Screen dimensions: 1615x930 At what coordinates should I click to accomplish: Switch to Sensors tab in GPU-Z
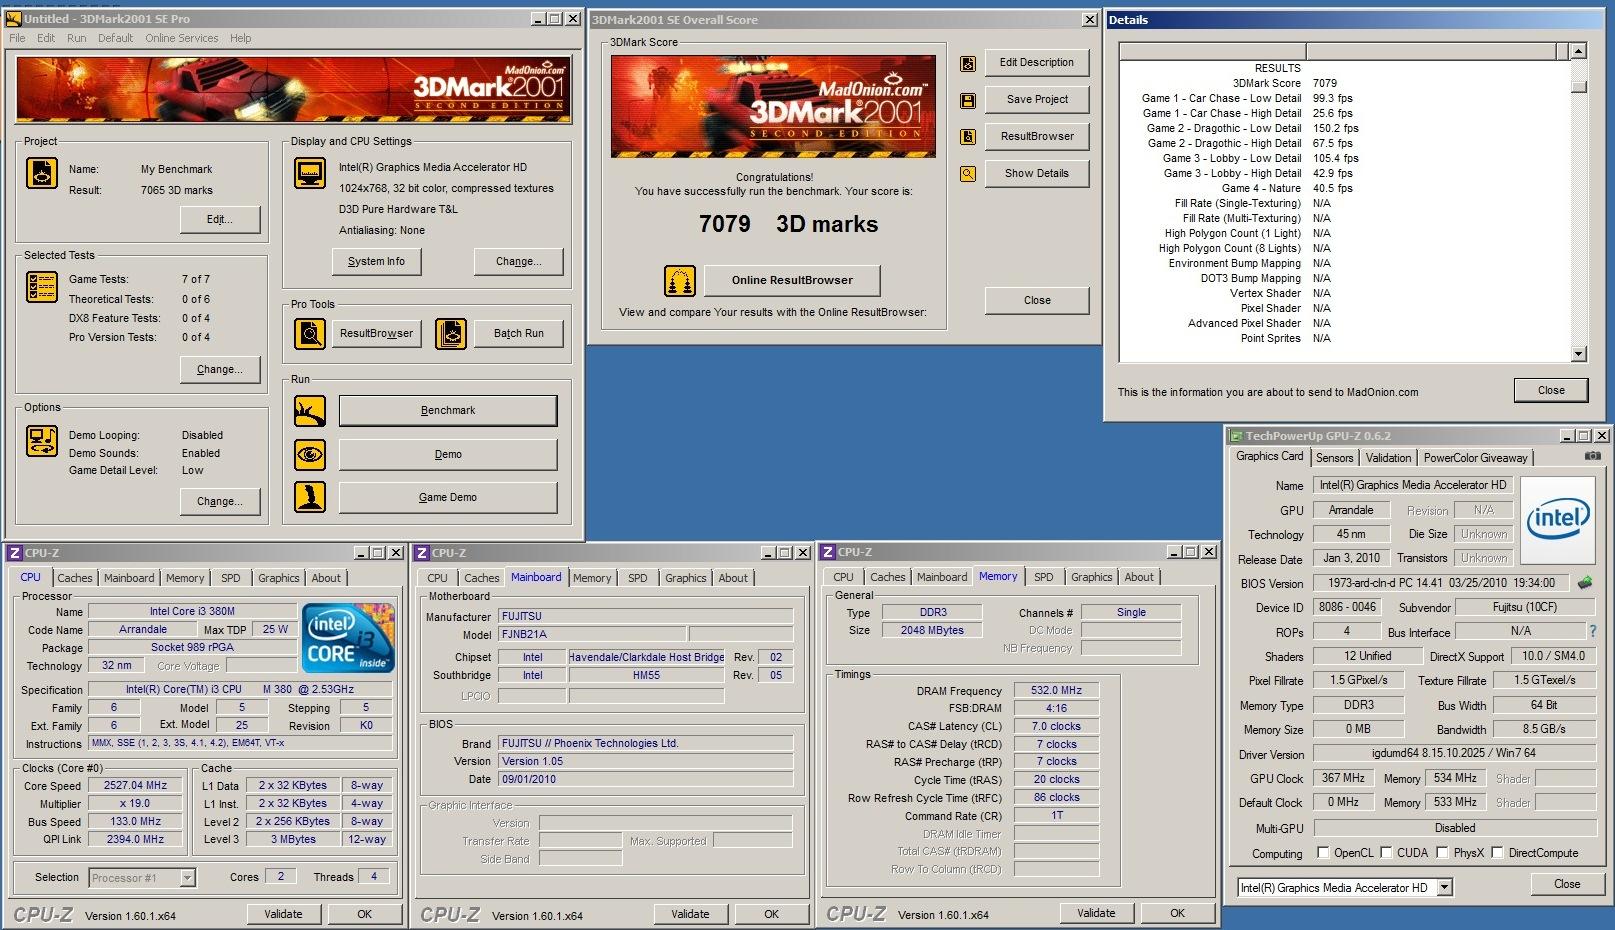[x=1334, y=458]
